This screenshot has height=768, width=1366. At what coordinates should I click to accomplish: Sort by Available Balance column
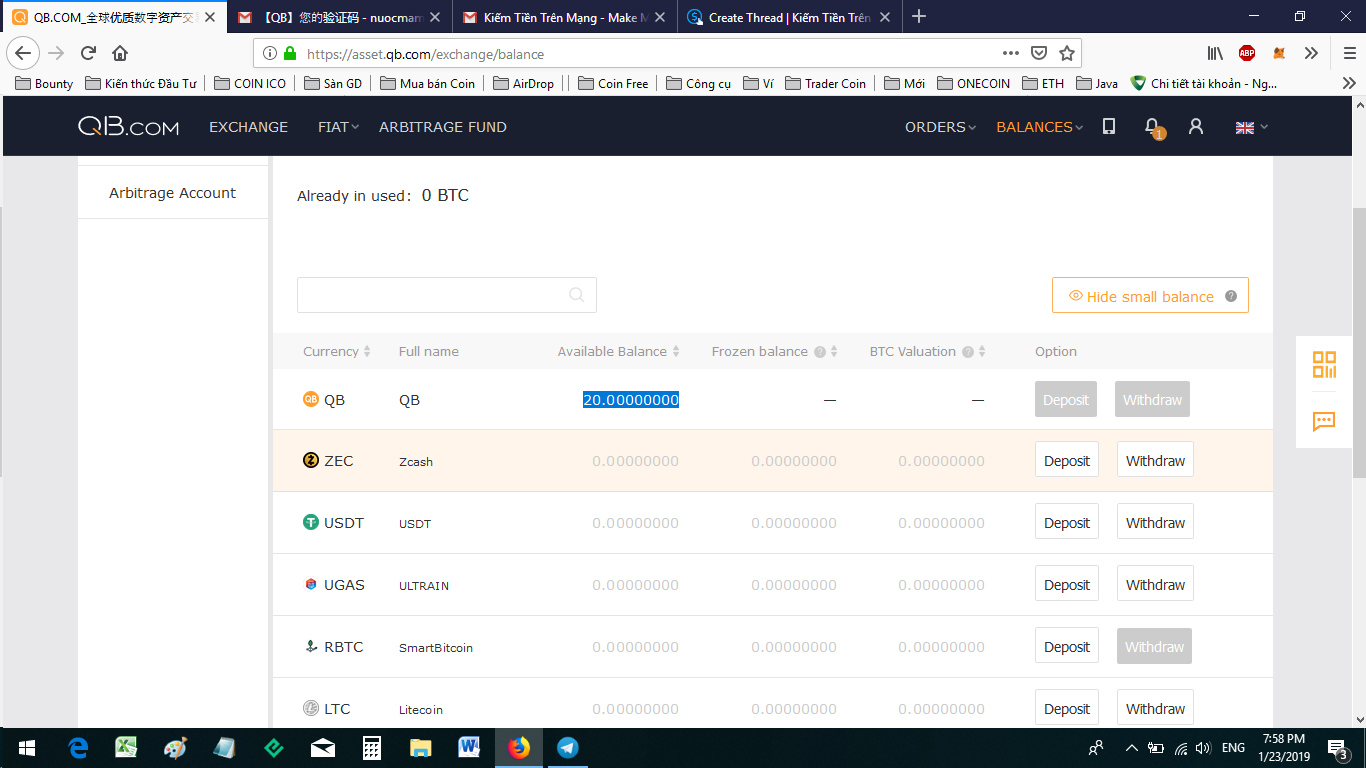coord(619,352)
